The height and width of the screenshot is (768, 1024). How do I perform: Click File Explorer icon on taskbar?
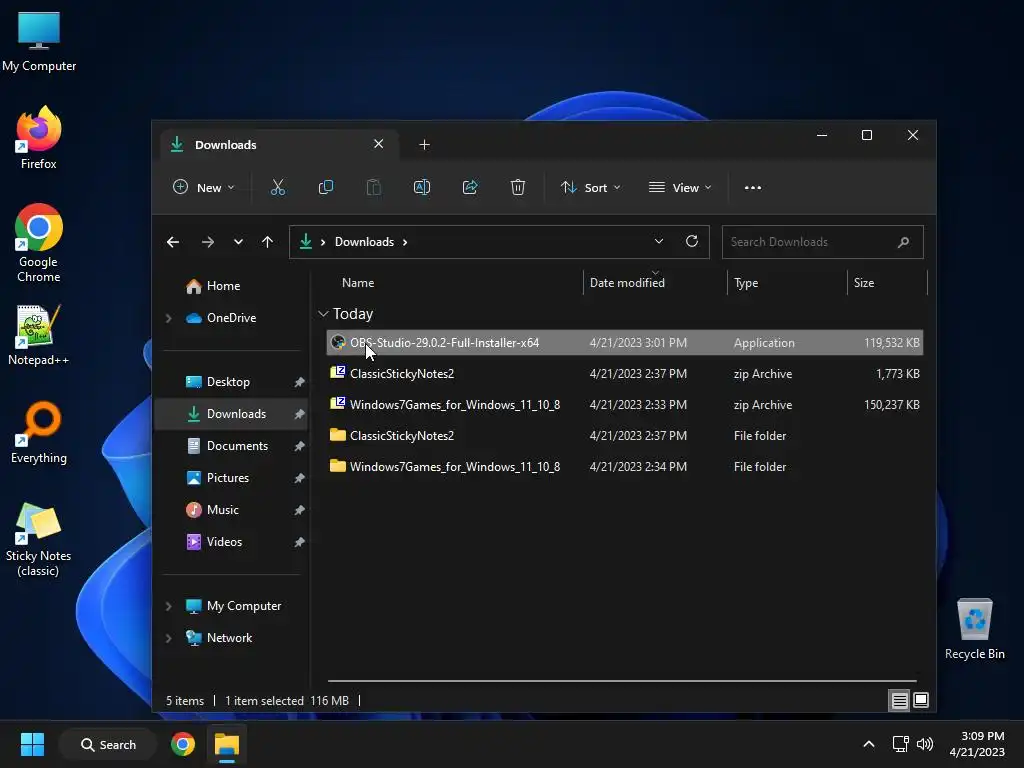tap(227, 744)
